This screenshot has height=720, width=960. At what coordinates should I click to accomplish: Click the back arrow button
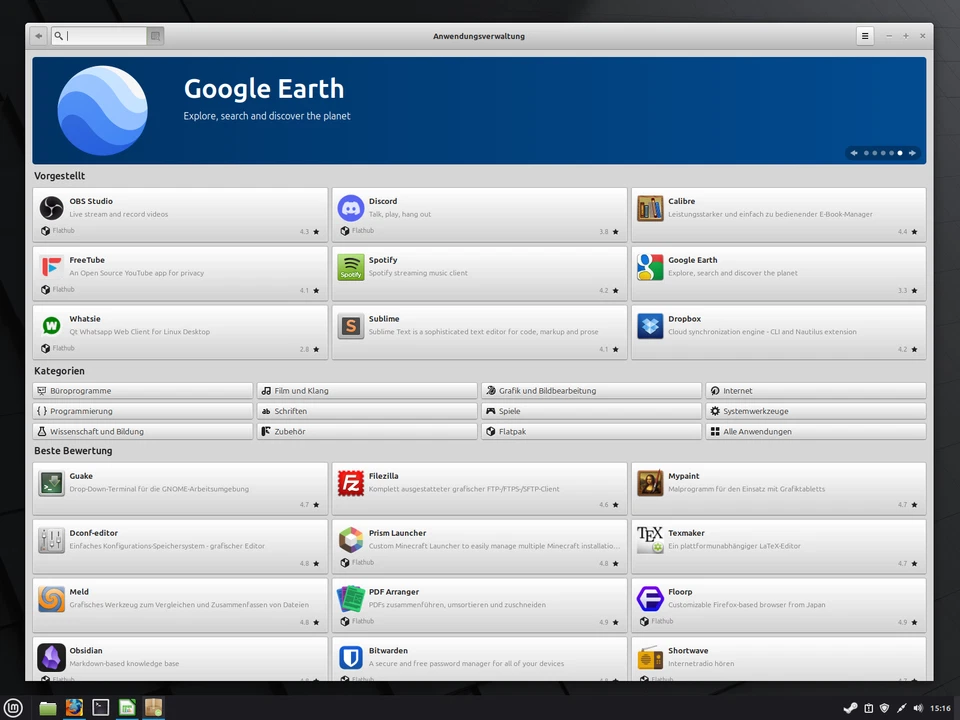[x=39, y=36]
